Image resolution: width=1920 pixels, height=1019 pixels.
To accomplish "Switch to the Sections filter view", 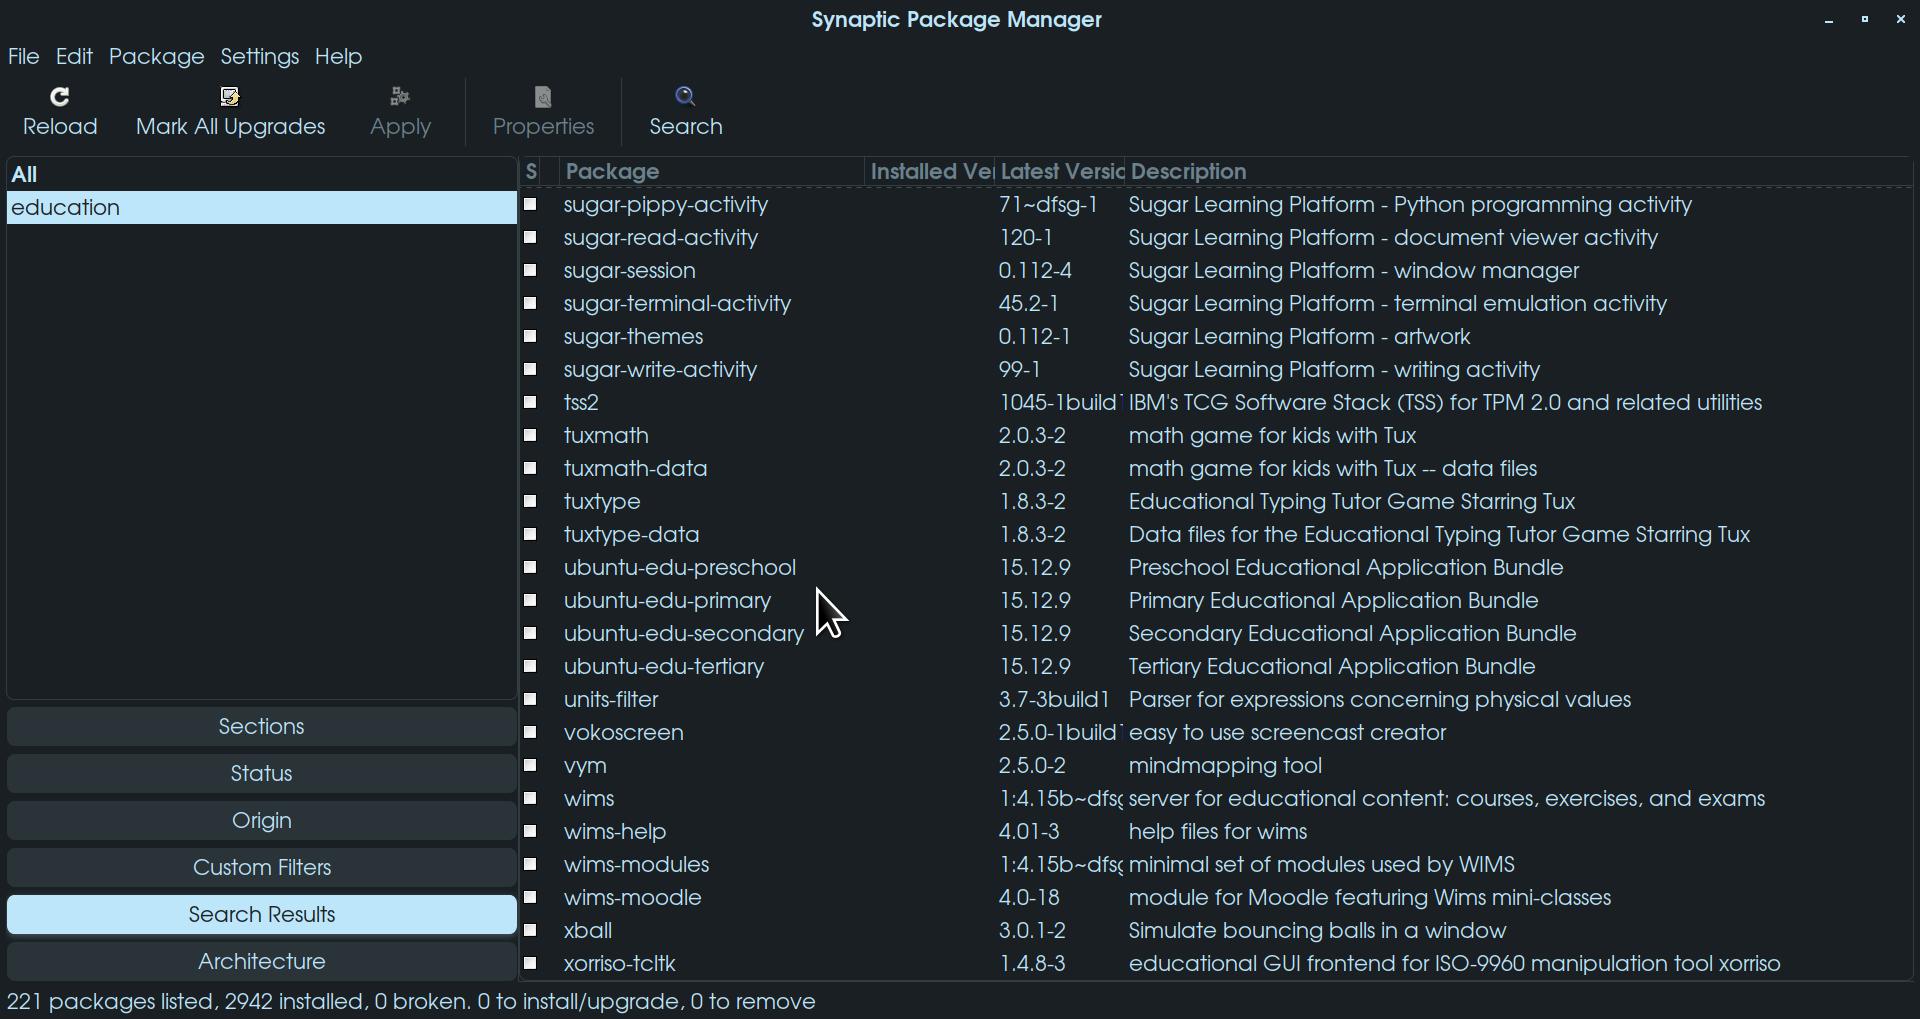I will [261, 727].
